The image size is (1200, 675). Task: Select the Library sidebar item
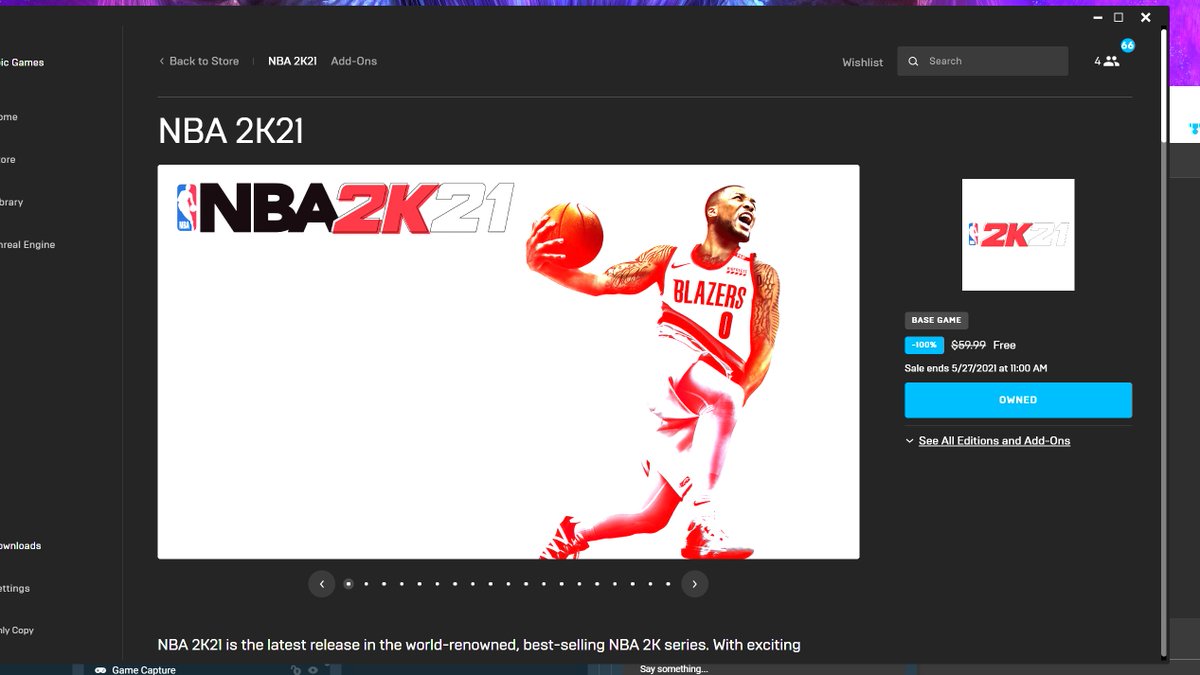tap(12, 201)
